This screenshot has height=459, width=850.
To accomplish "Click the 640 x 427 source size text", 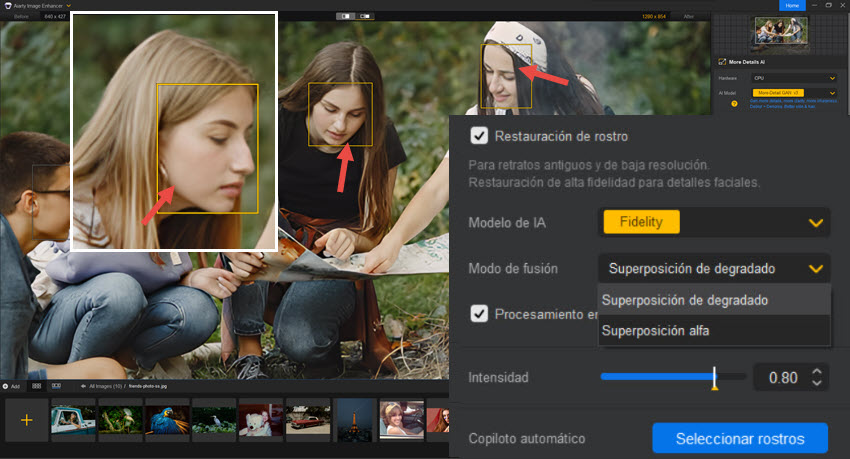I will [55, 17].
